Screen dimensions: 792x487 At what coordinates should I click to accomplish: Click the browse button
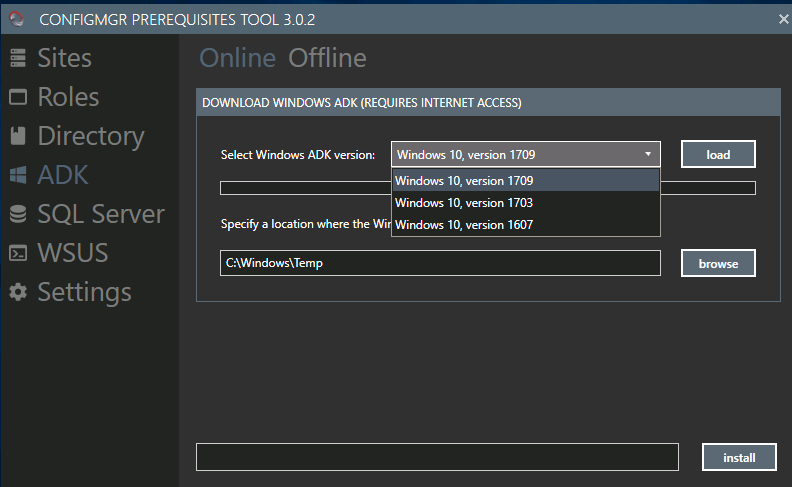(718, 263)
